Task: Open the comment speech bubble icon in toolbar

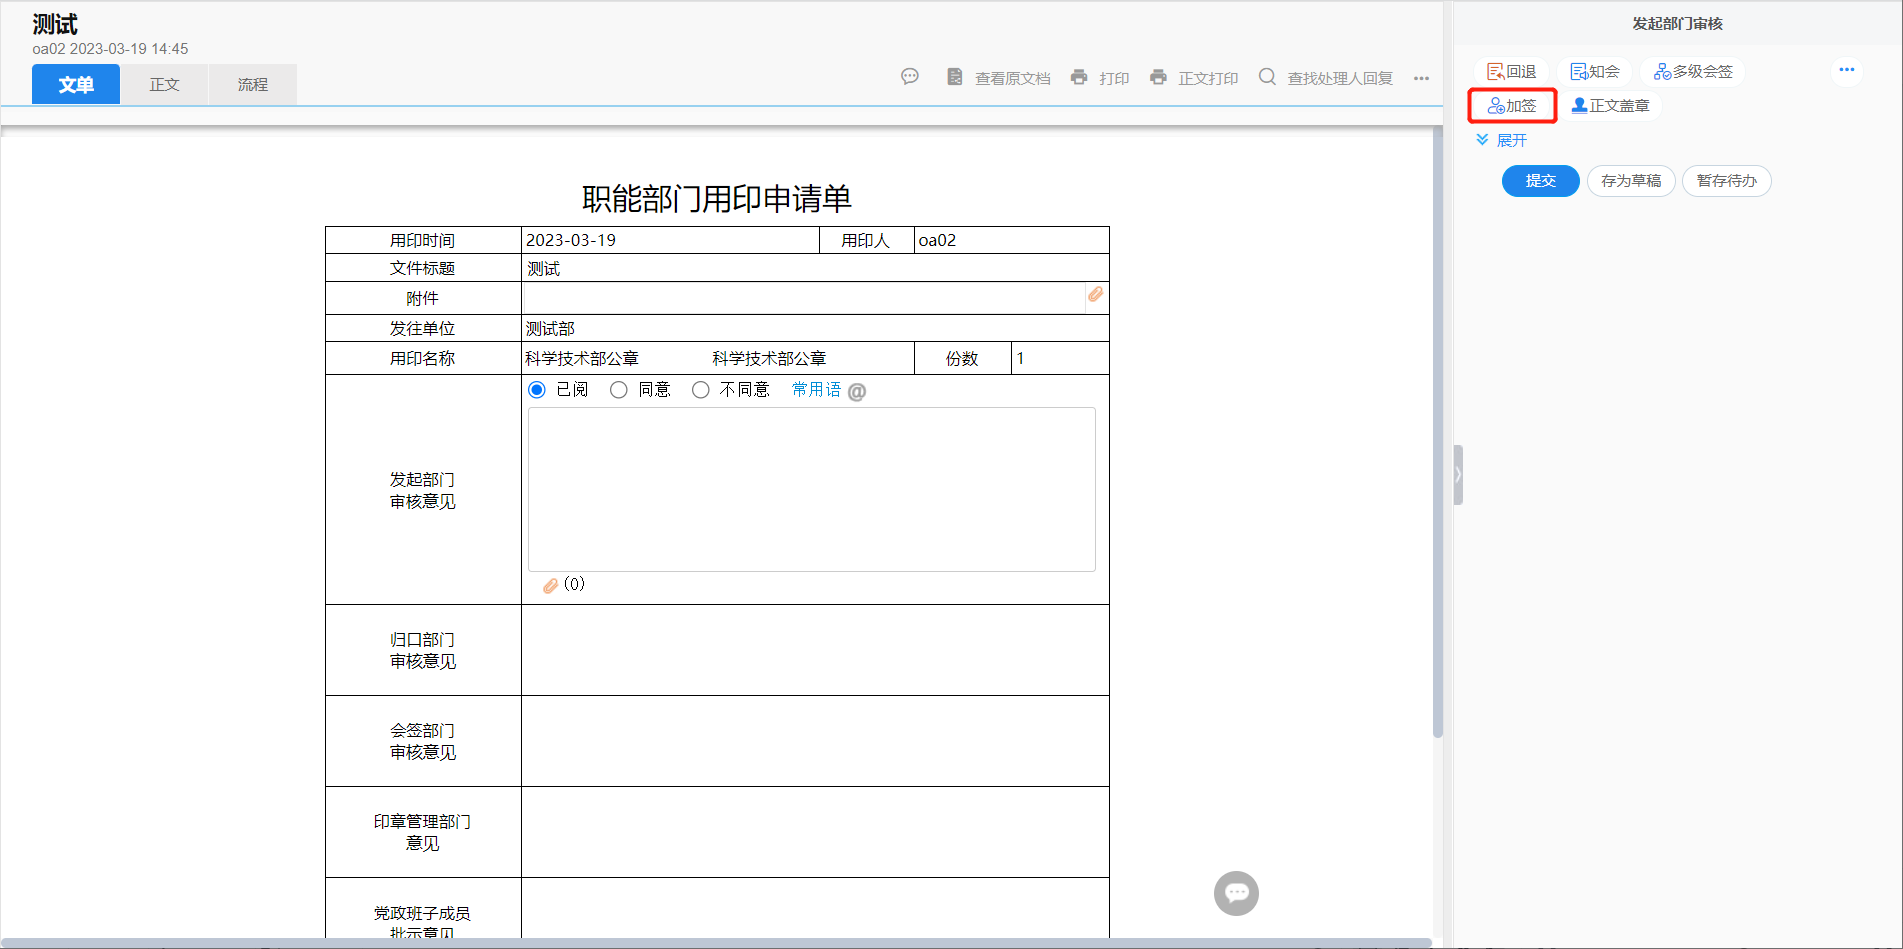Action: click(x=909, y=76)
